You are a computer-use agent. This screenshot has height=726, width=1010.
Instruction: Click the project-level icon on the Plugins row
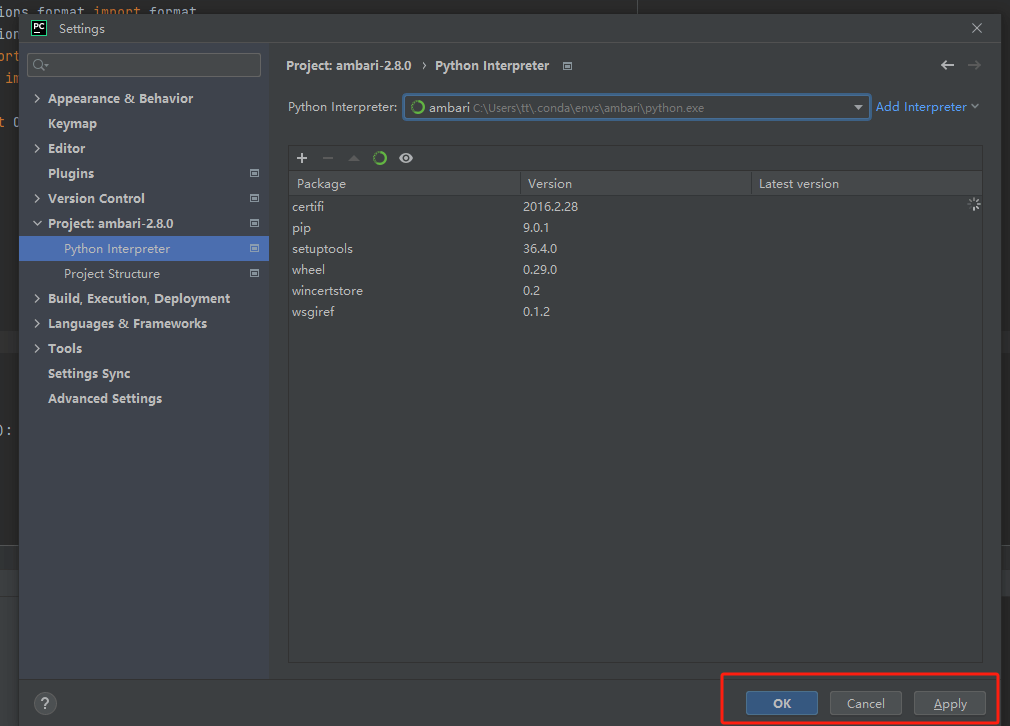pos(254,173)
